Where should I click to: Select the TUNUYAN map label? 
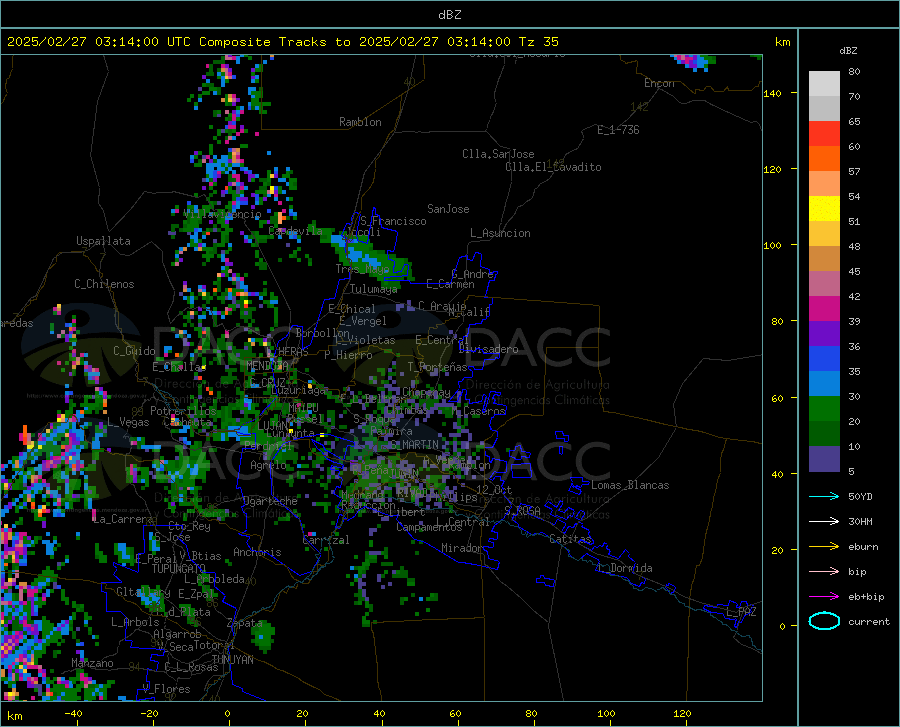[x=232, y=659]
